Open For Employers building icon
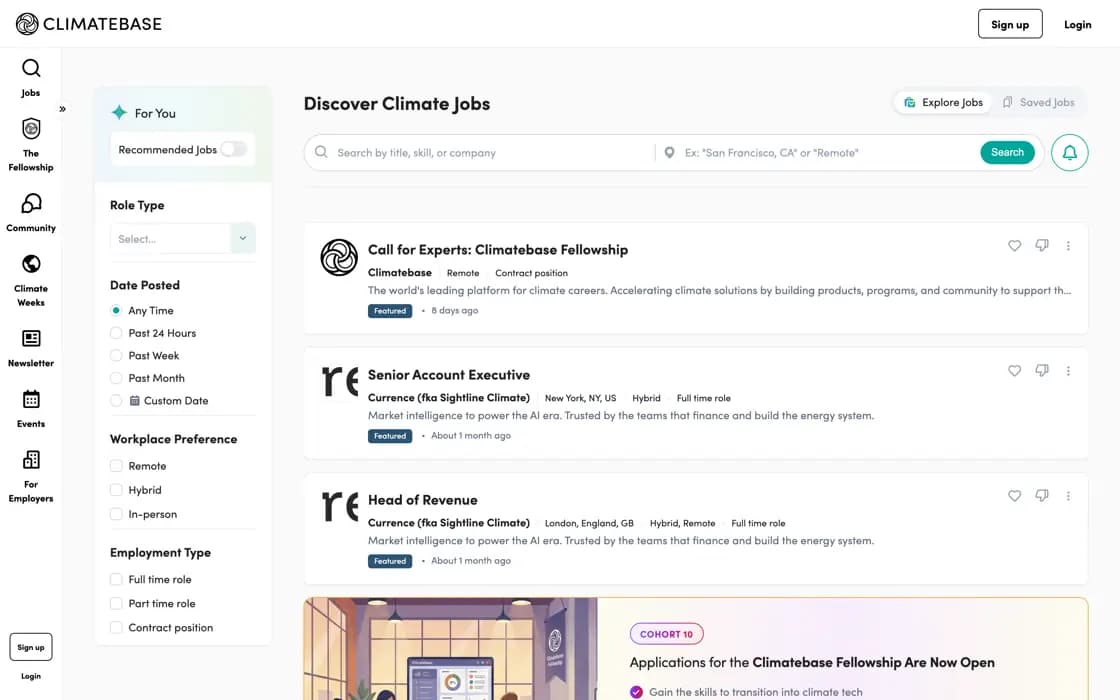 tap(31, 460)
